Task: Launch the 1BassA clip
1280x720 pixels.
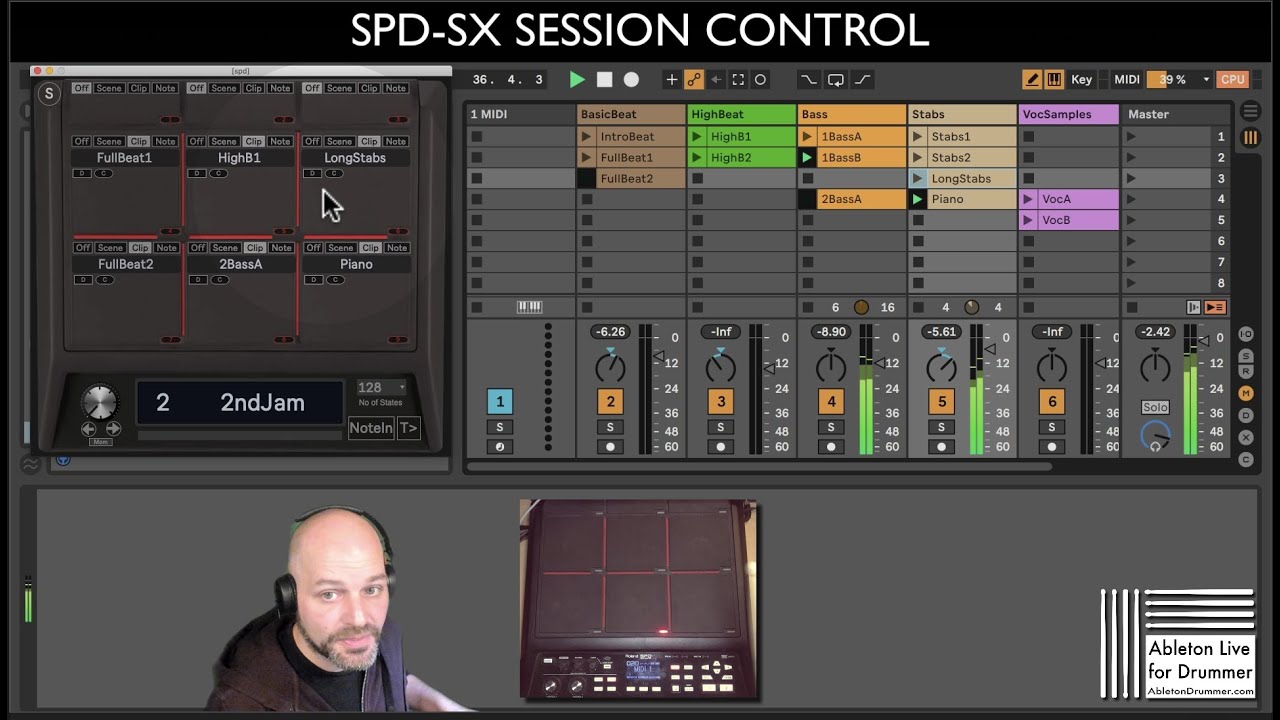Action: tap(807, 136)
